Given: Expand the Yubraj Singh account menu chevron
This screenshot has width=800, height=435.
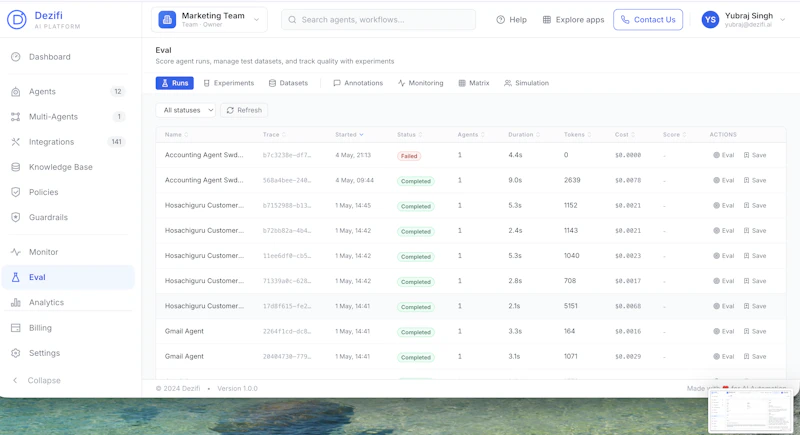Looking at the screenshot, I should [783, 20].
